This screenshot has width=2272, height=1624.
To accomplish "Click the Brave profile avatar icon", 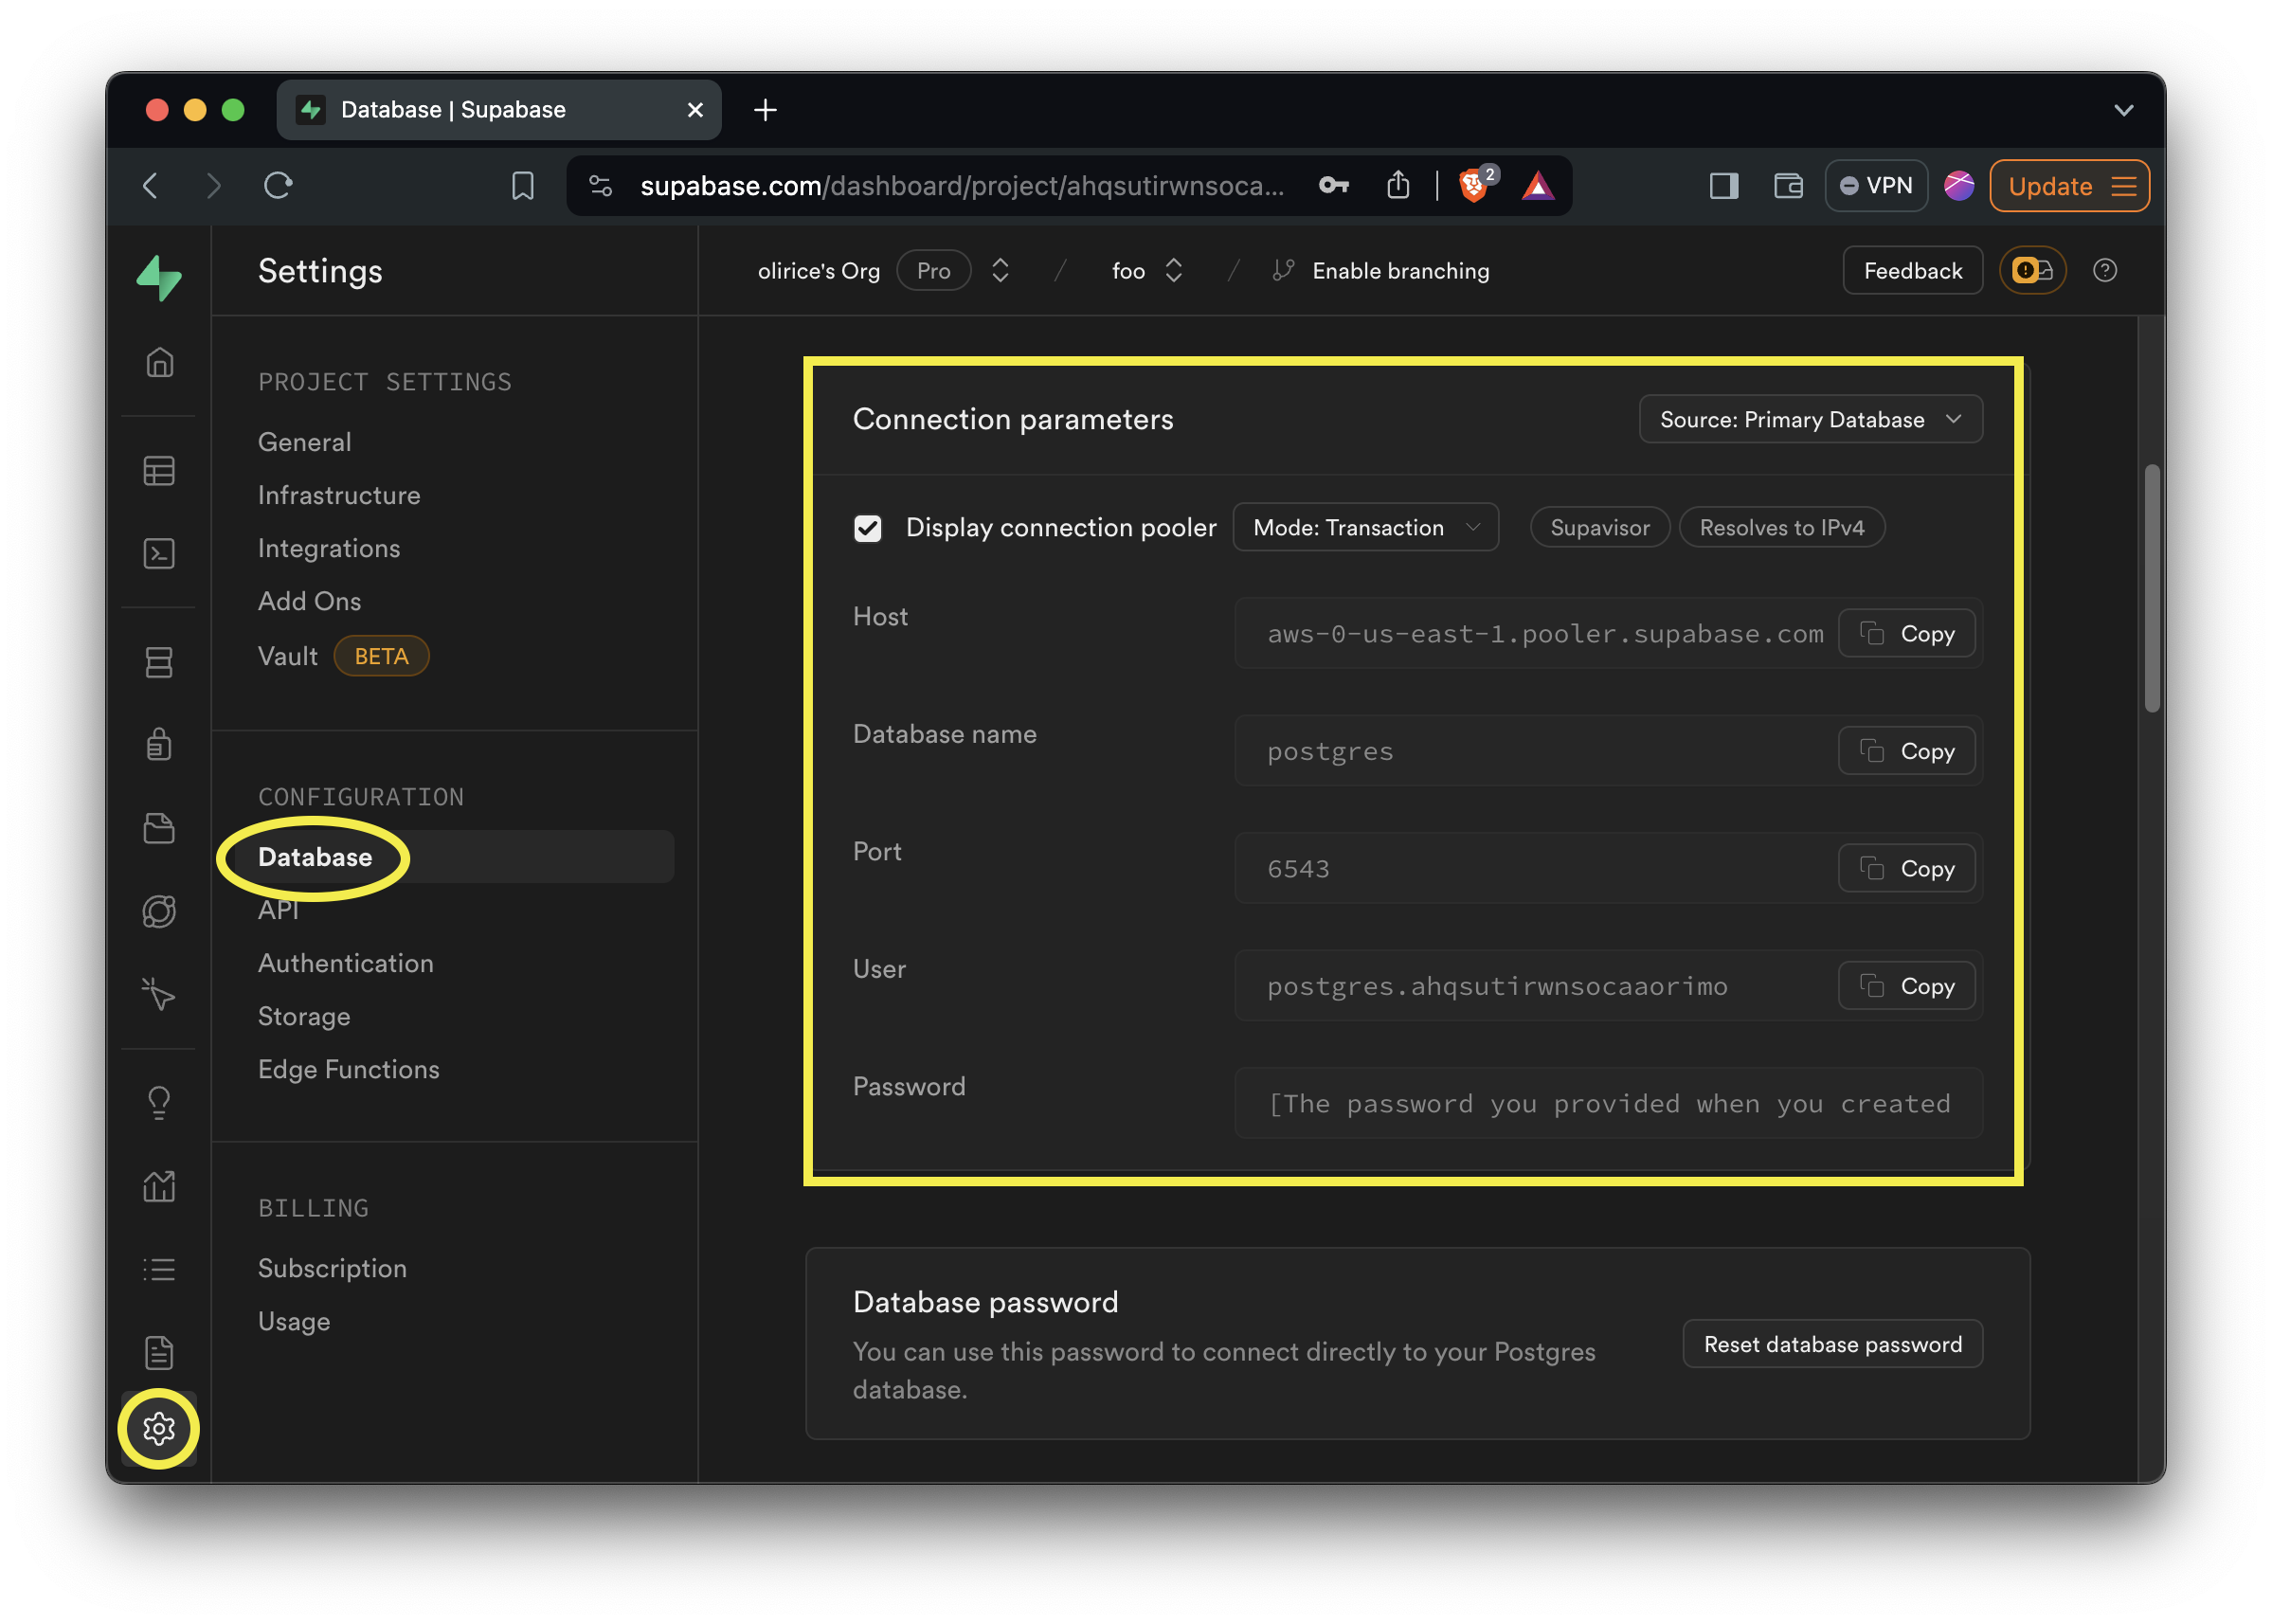I will [1958, 185].
